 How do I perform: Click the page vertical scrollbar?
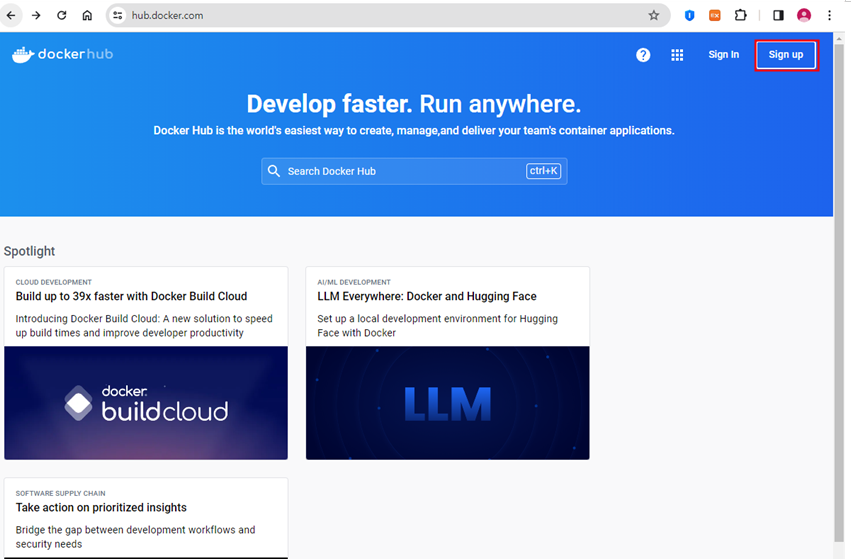click(x=839, y=293)
